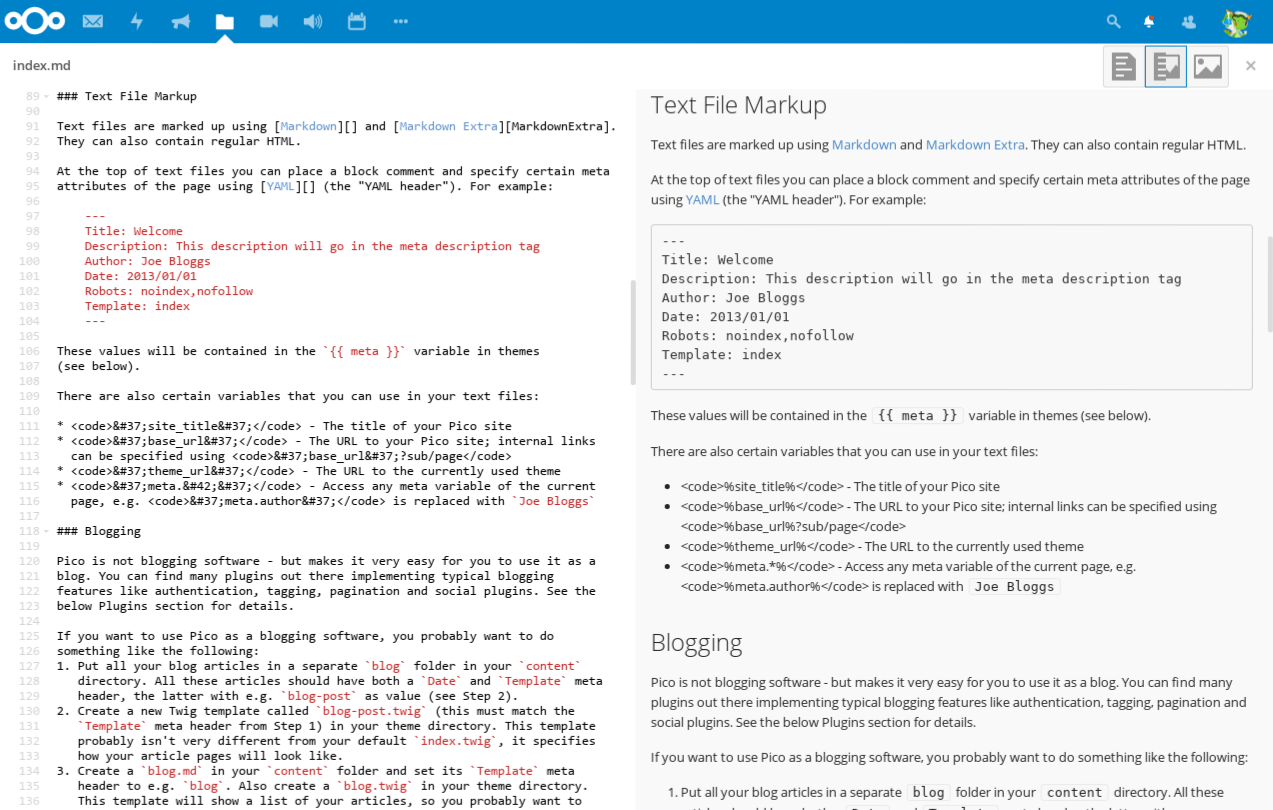Switch to side-by-side editor preview mode
Screen dimensions: 1273x810
(x=1166, y=66)
